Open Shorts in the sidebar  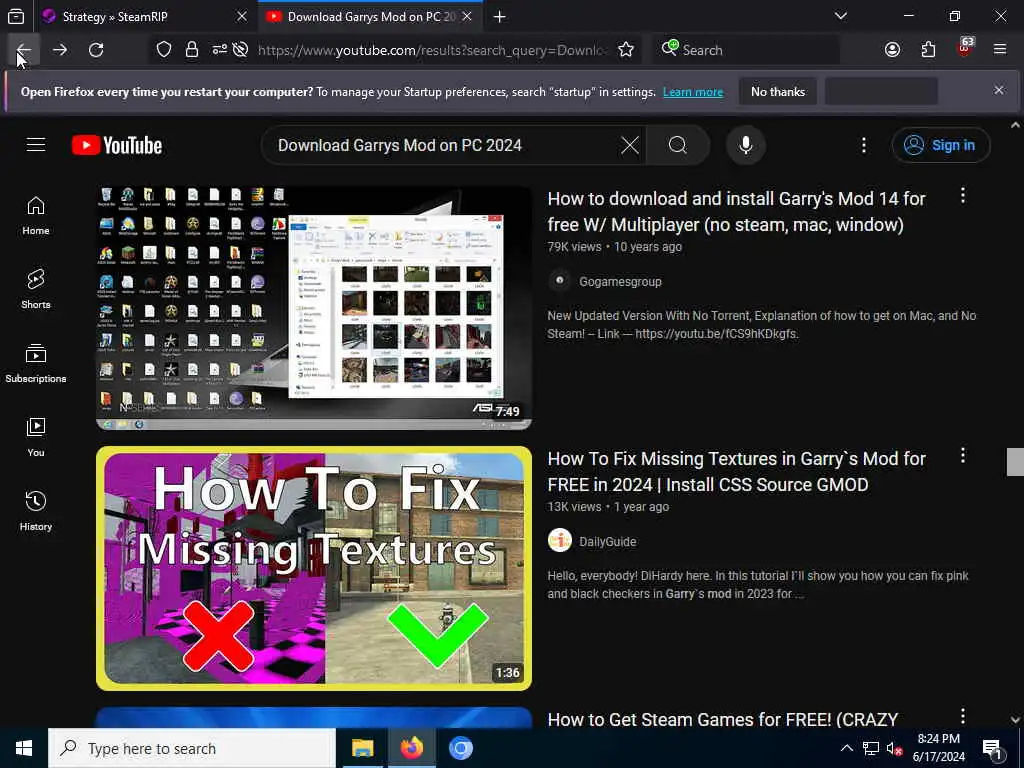[36, 289]
